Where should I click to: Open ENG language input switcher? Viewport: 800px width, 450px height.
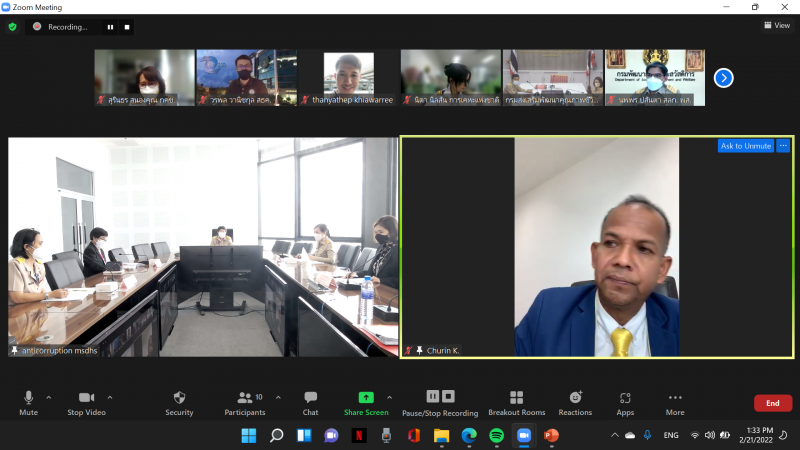671,435
